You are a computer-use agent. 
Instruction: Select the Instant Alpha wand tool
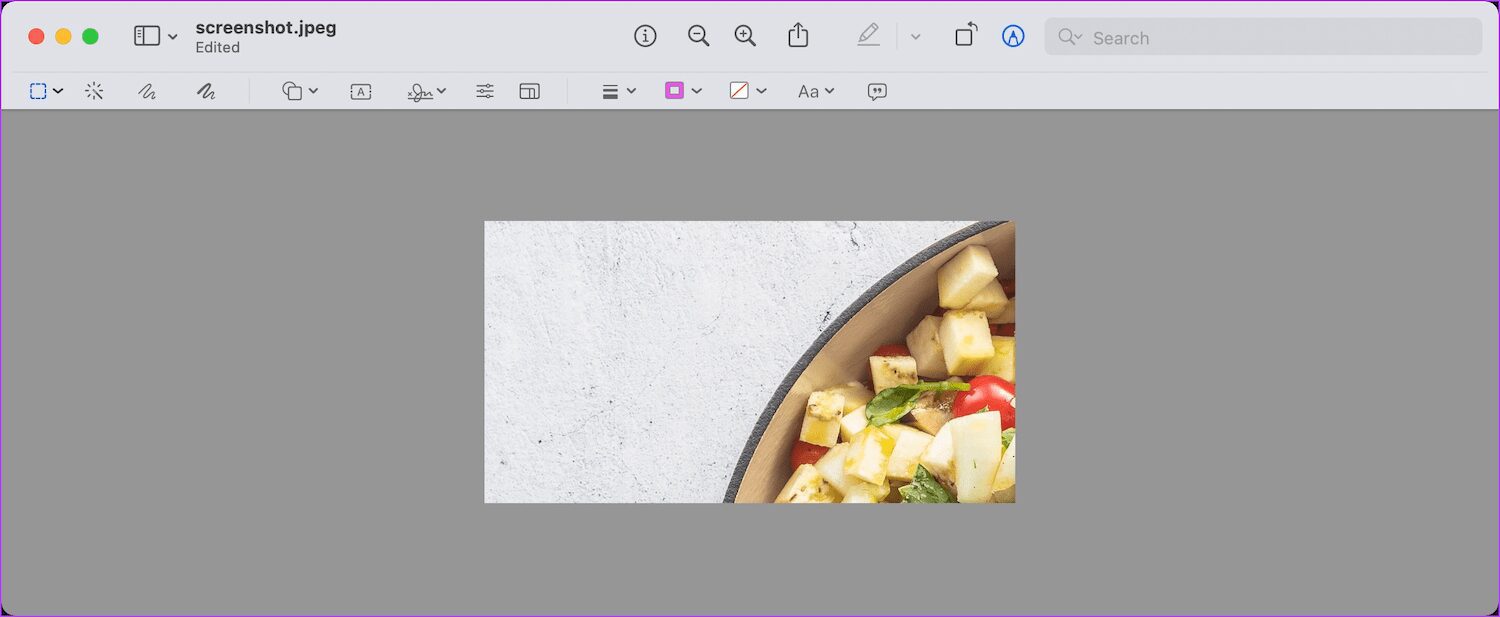(x=94, y=91)
